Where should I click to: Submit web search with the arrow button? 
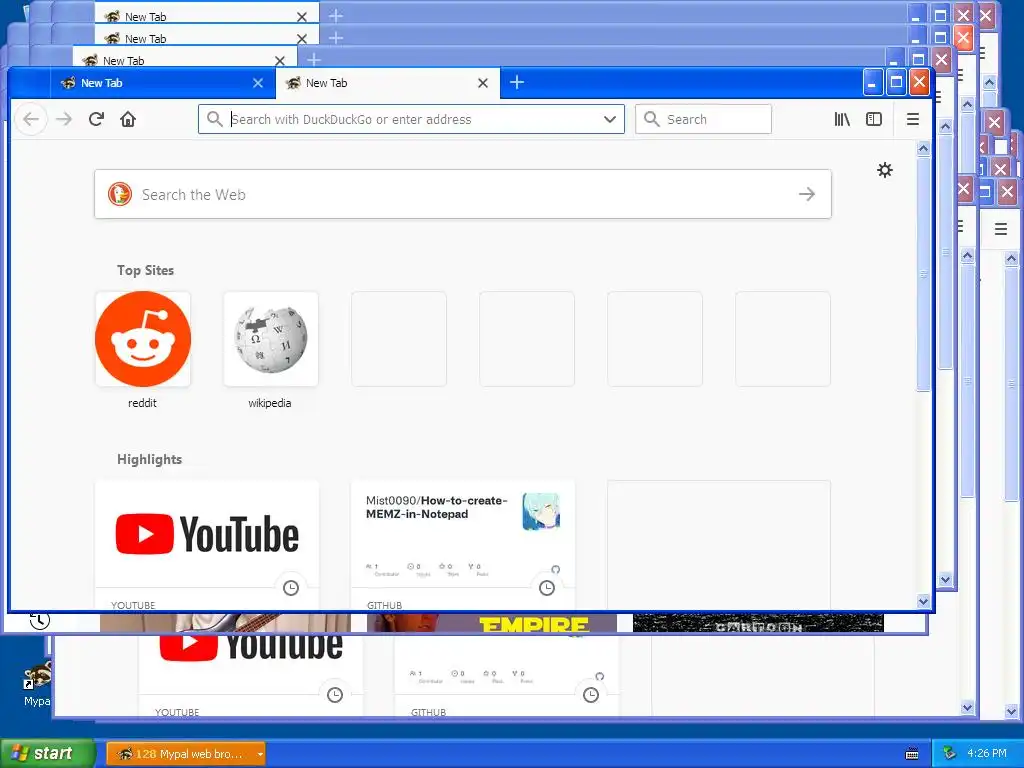point(807,194)
